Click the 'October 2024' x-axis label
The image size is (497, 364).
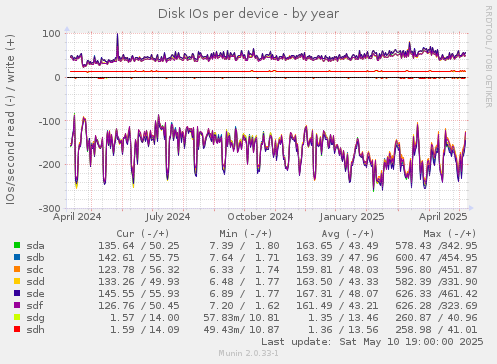click(260, 217)
